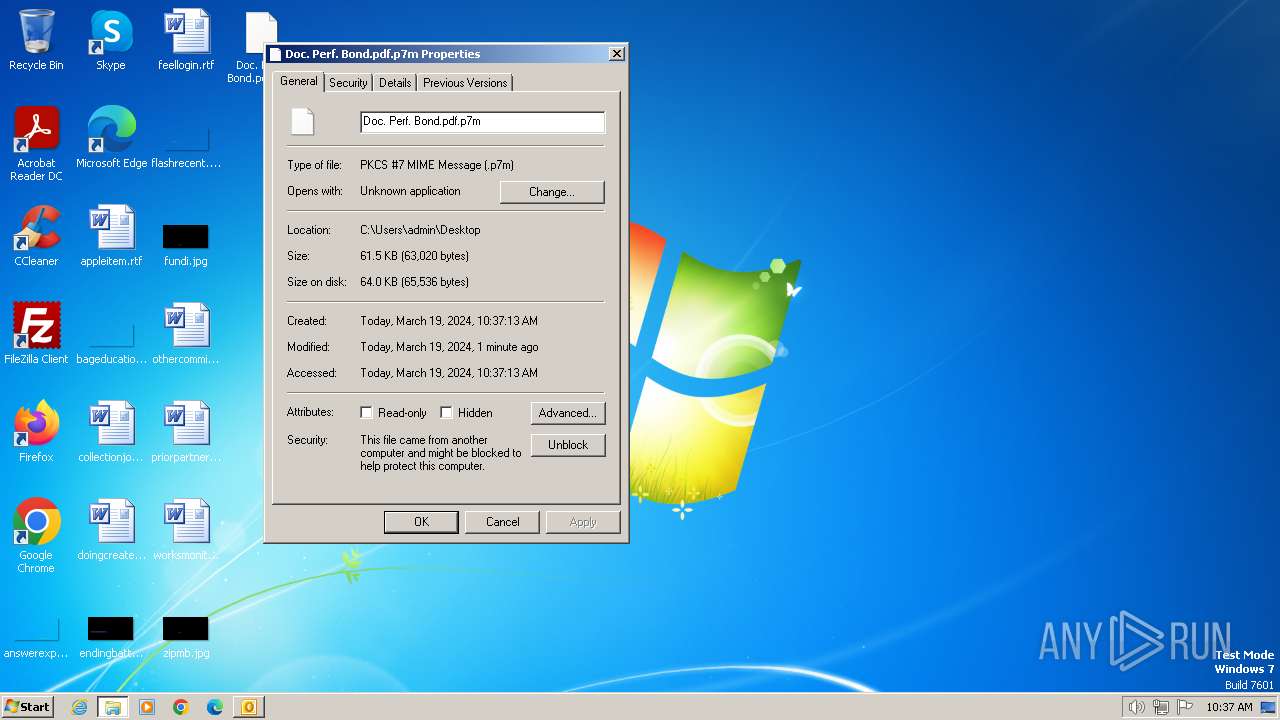Viewport: 1280px width, 720px height.
Task: Select the othercommi... document icon
Action: coord(186,334)
